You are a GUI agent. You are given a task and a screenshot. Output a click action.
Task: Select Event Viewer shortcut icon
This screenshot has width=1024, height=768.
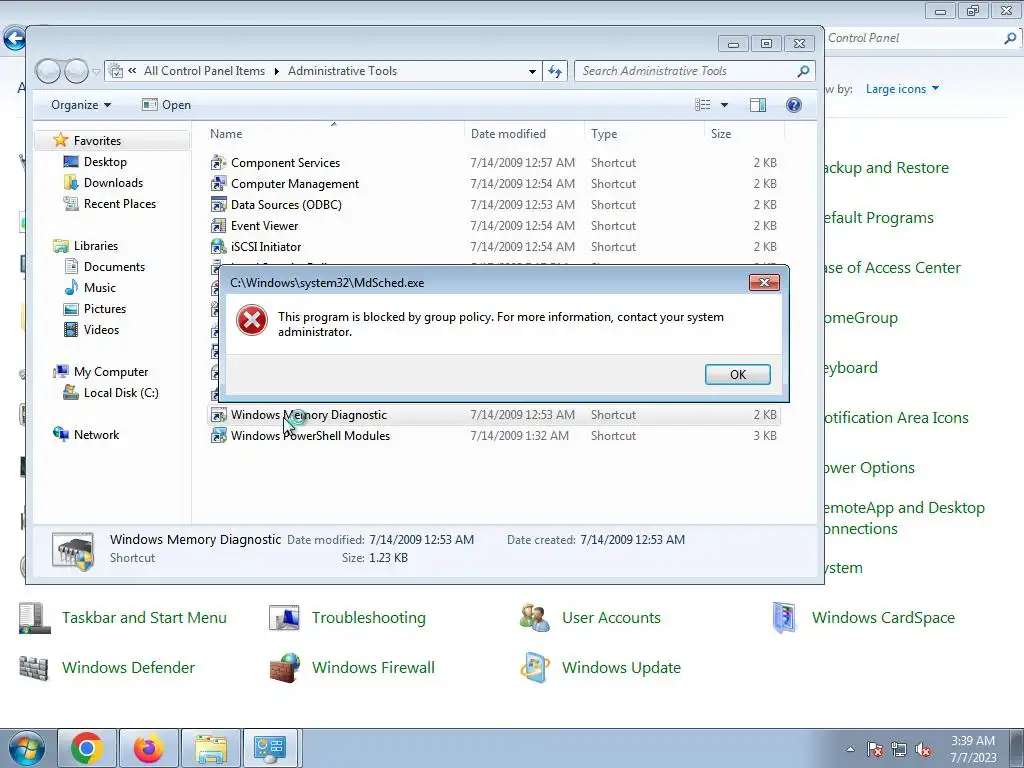click(218, 225)
